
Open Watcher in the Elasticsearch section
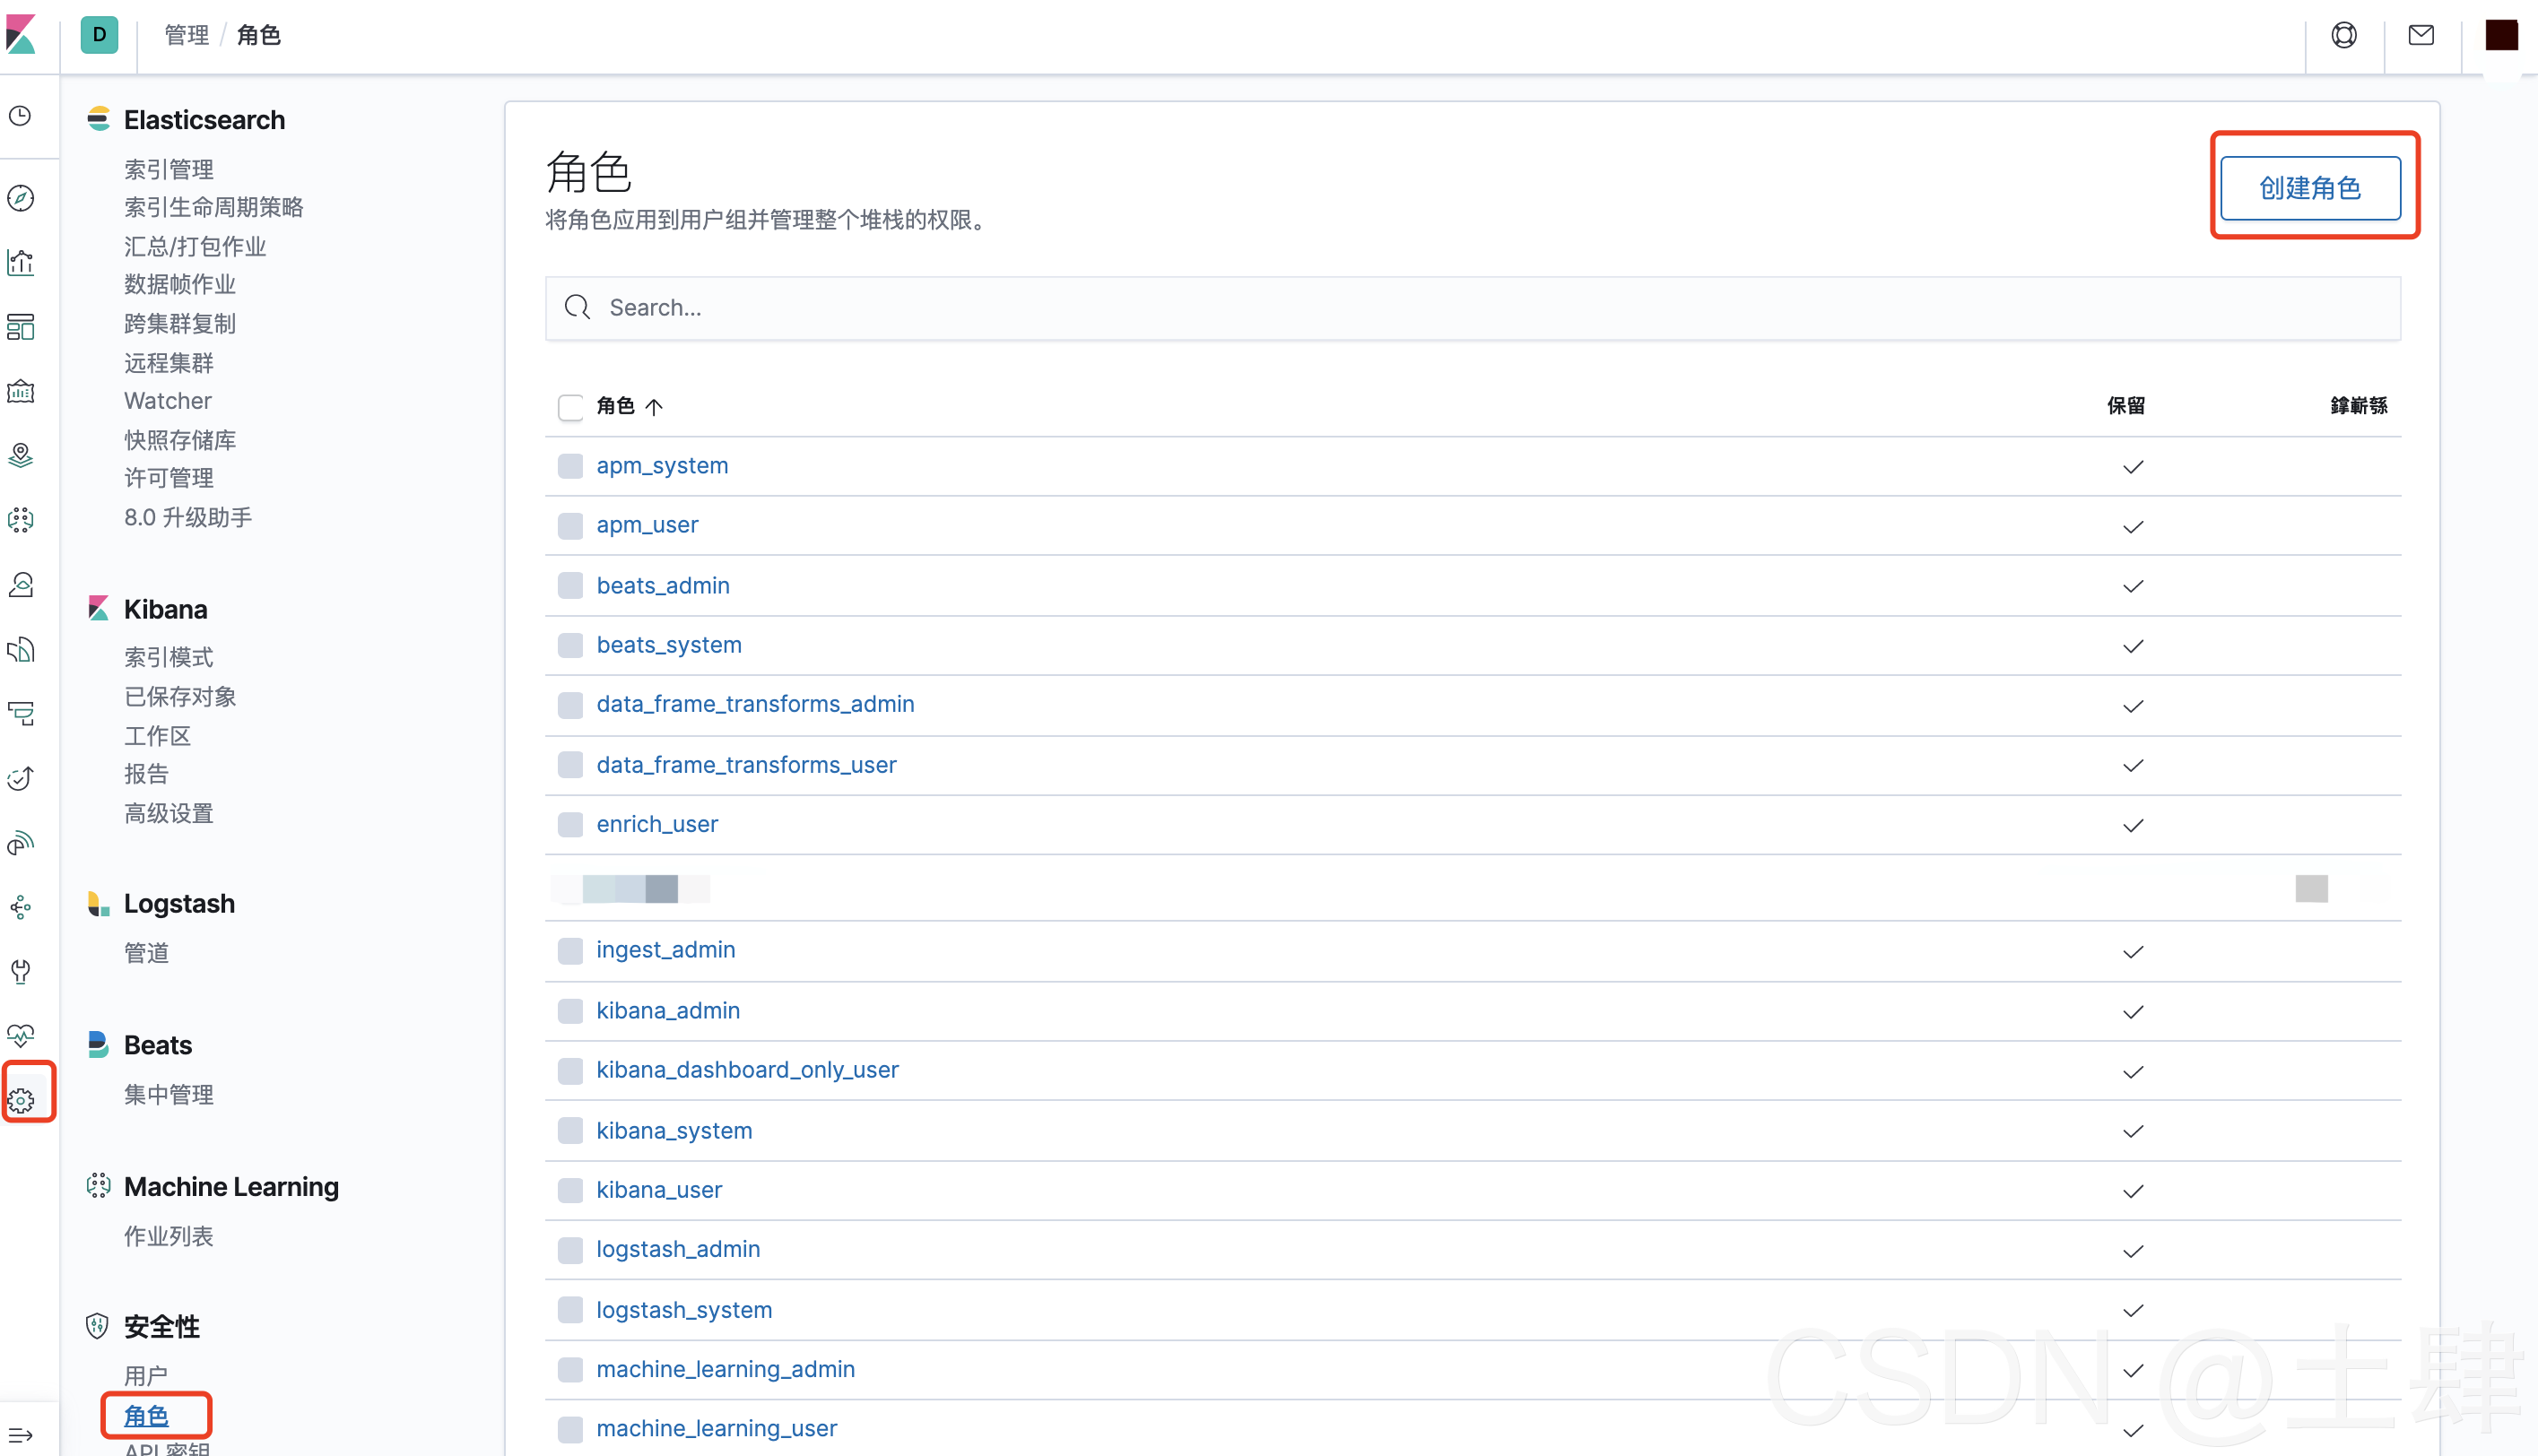[x=168, y=401]
